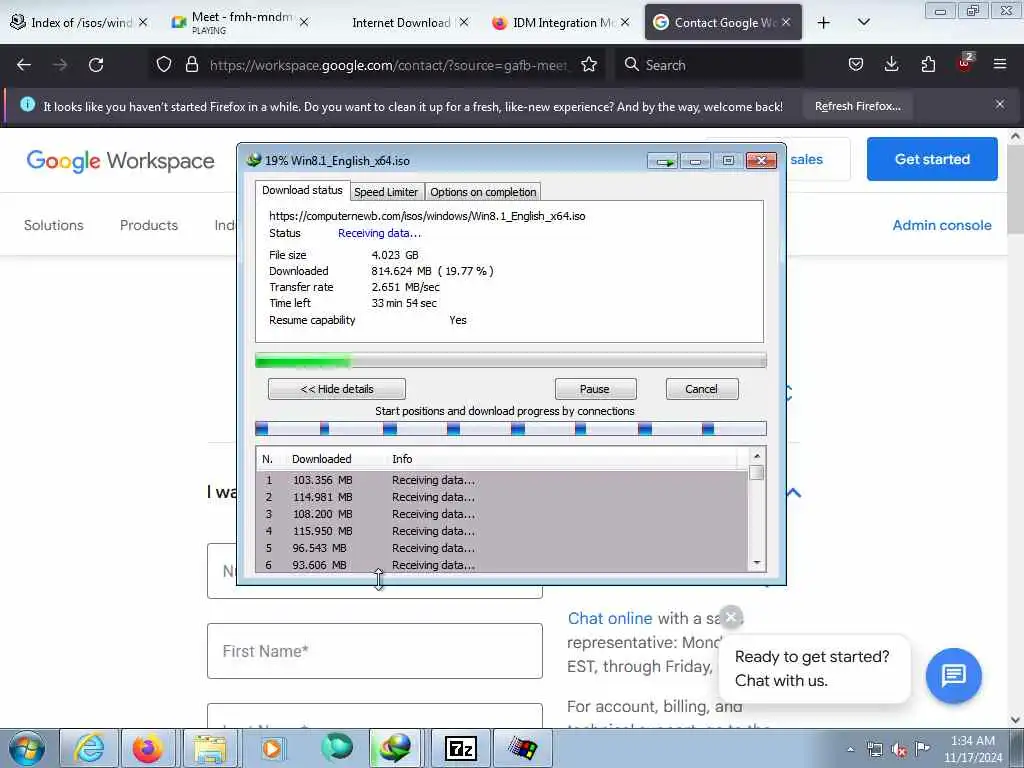Screen dimensions: 1024x768
Task: Click the connections progress segment bar
Action: click(511, 428)
